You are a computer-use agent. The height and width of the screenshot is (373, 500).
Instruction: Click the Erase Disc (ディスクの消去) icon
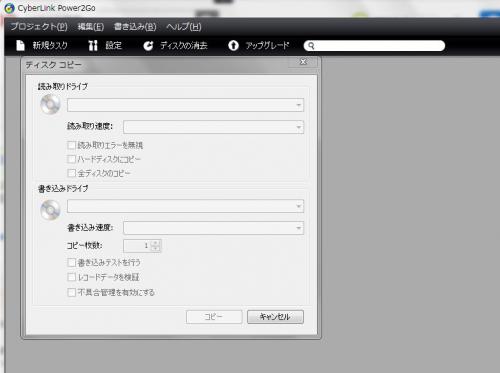[148, 46]
